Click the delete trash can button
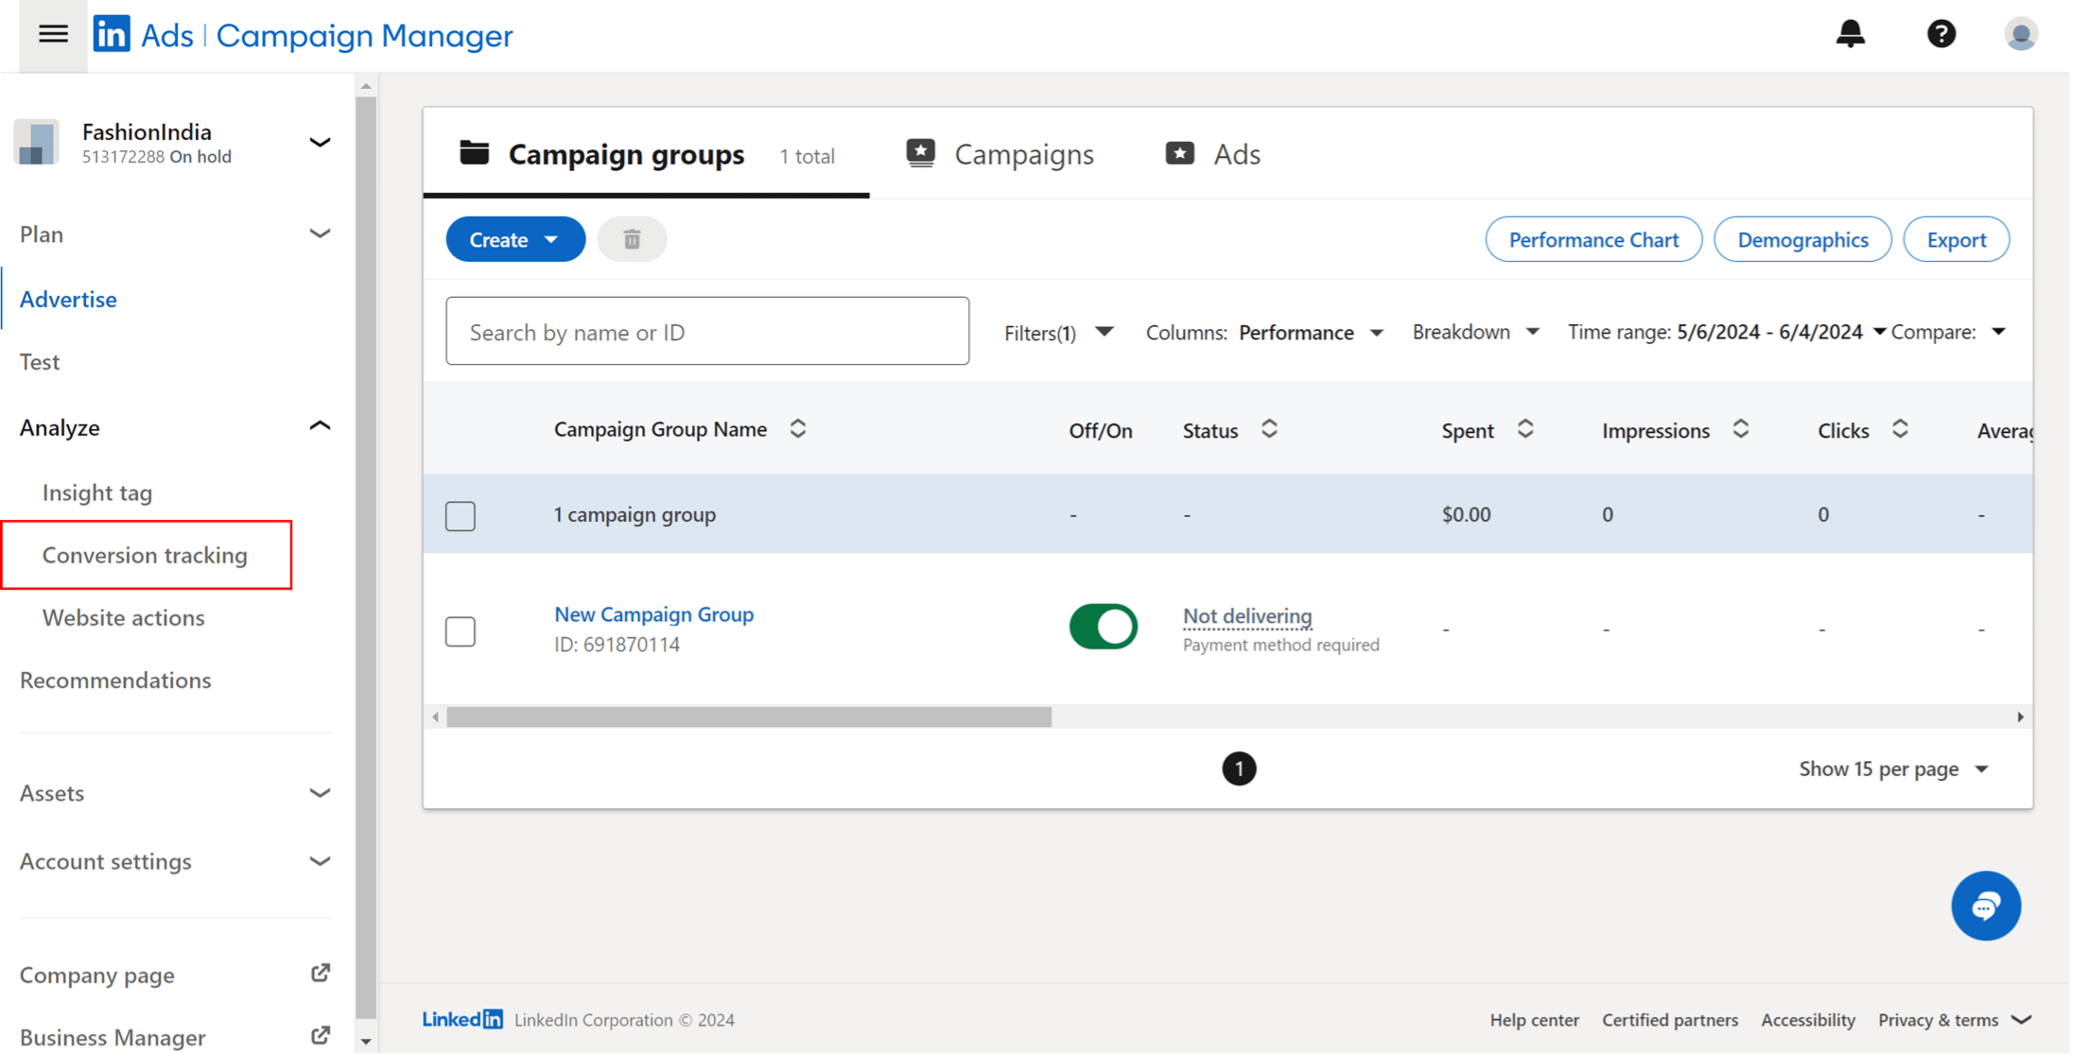This screenshot has width=2076, height=1058. [632, 239]
